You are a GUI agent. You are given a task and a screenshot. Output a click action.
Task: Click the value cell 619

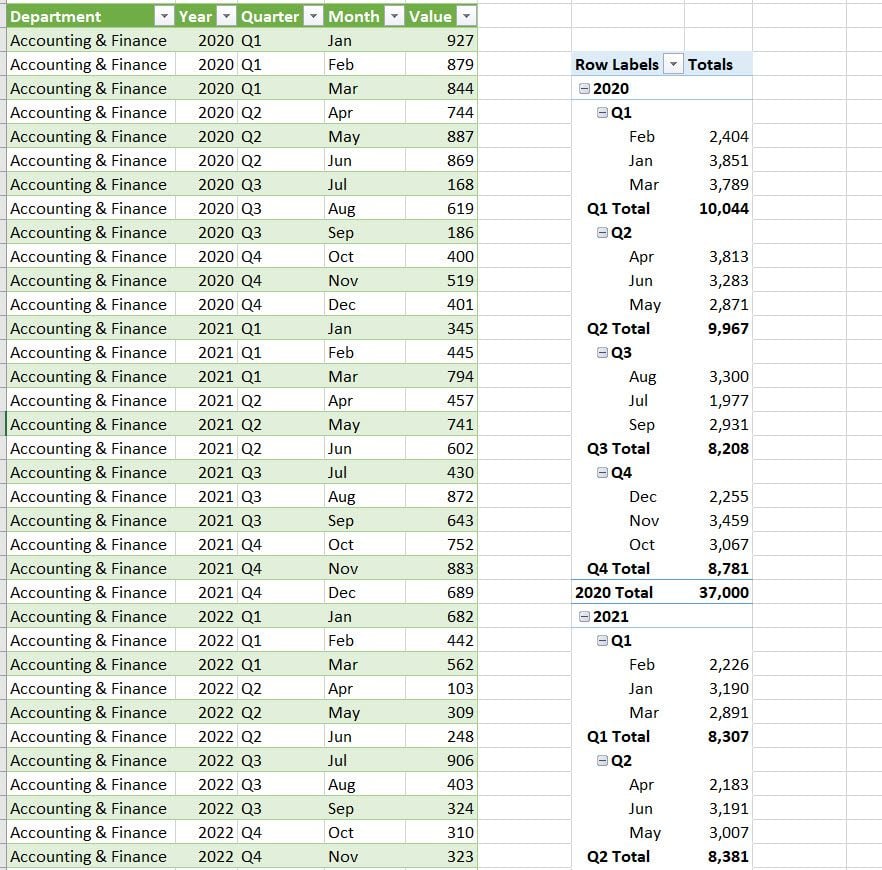pyautogui.click(x=441, y=209)
